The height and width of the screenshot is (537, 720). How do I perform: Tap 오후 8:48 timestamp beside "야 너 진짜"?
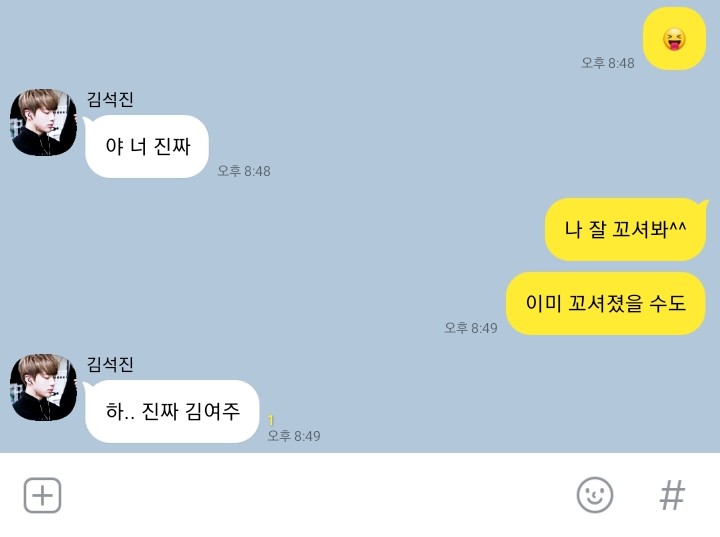244,171
